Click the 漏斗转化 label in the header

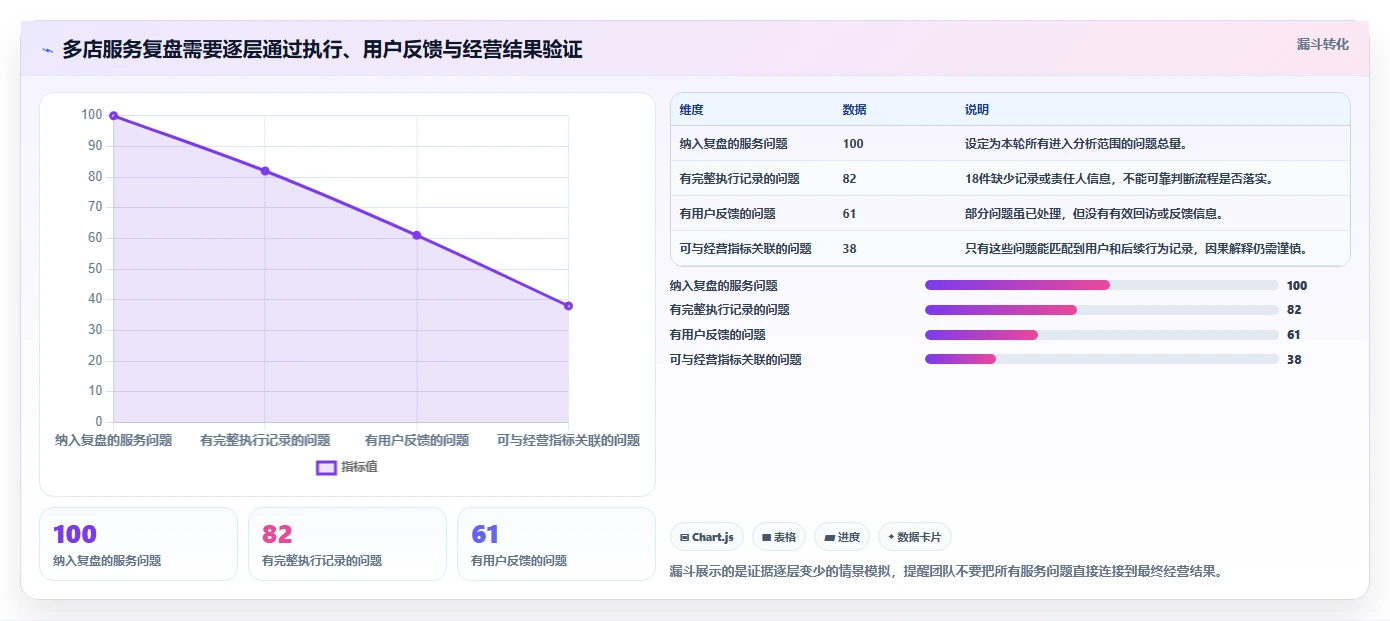[1323, 44]
